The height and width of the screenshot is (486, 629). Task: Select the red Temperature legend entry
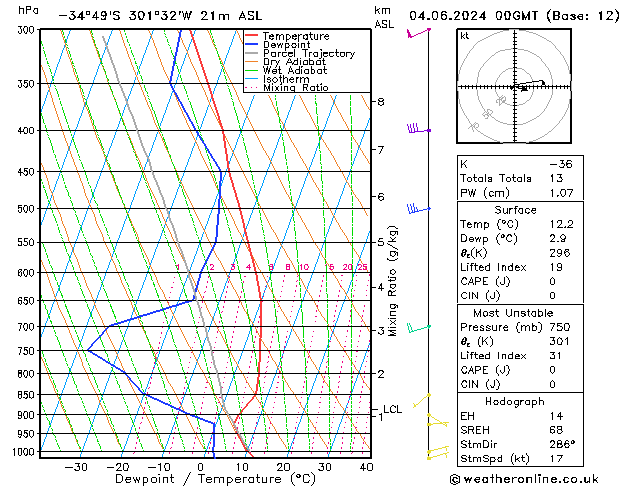pyautogui.click(x=295, y=36)
